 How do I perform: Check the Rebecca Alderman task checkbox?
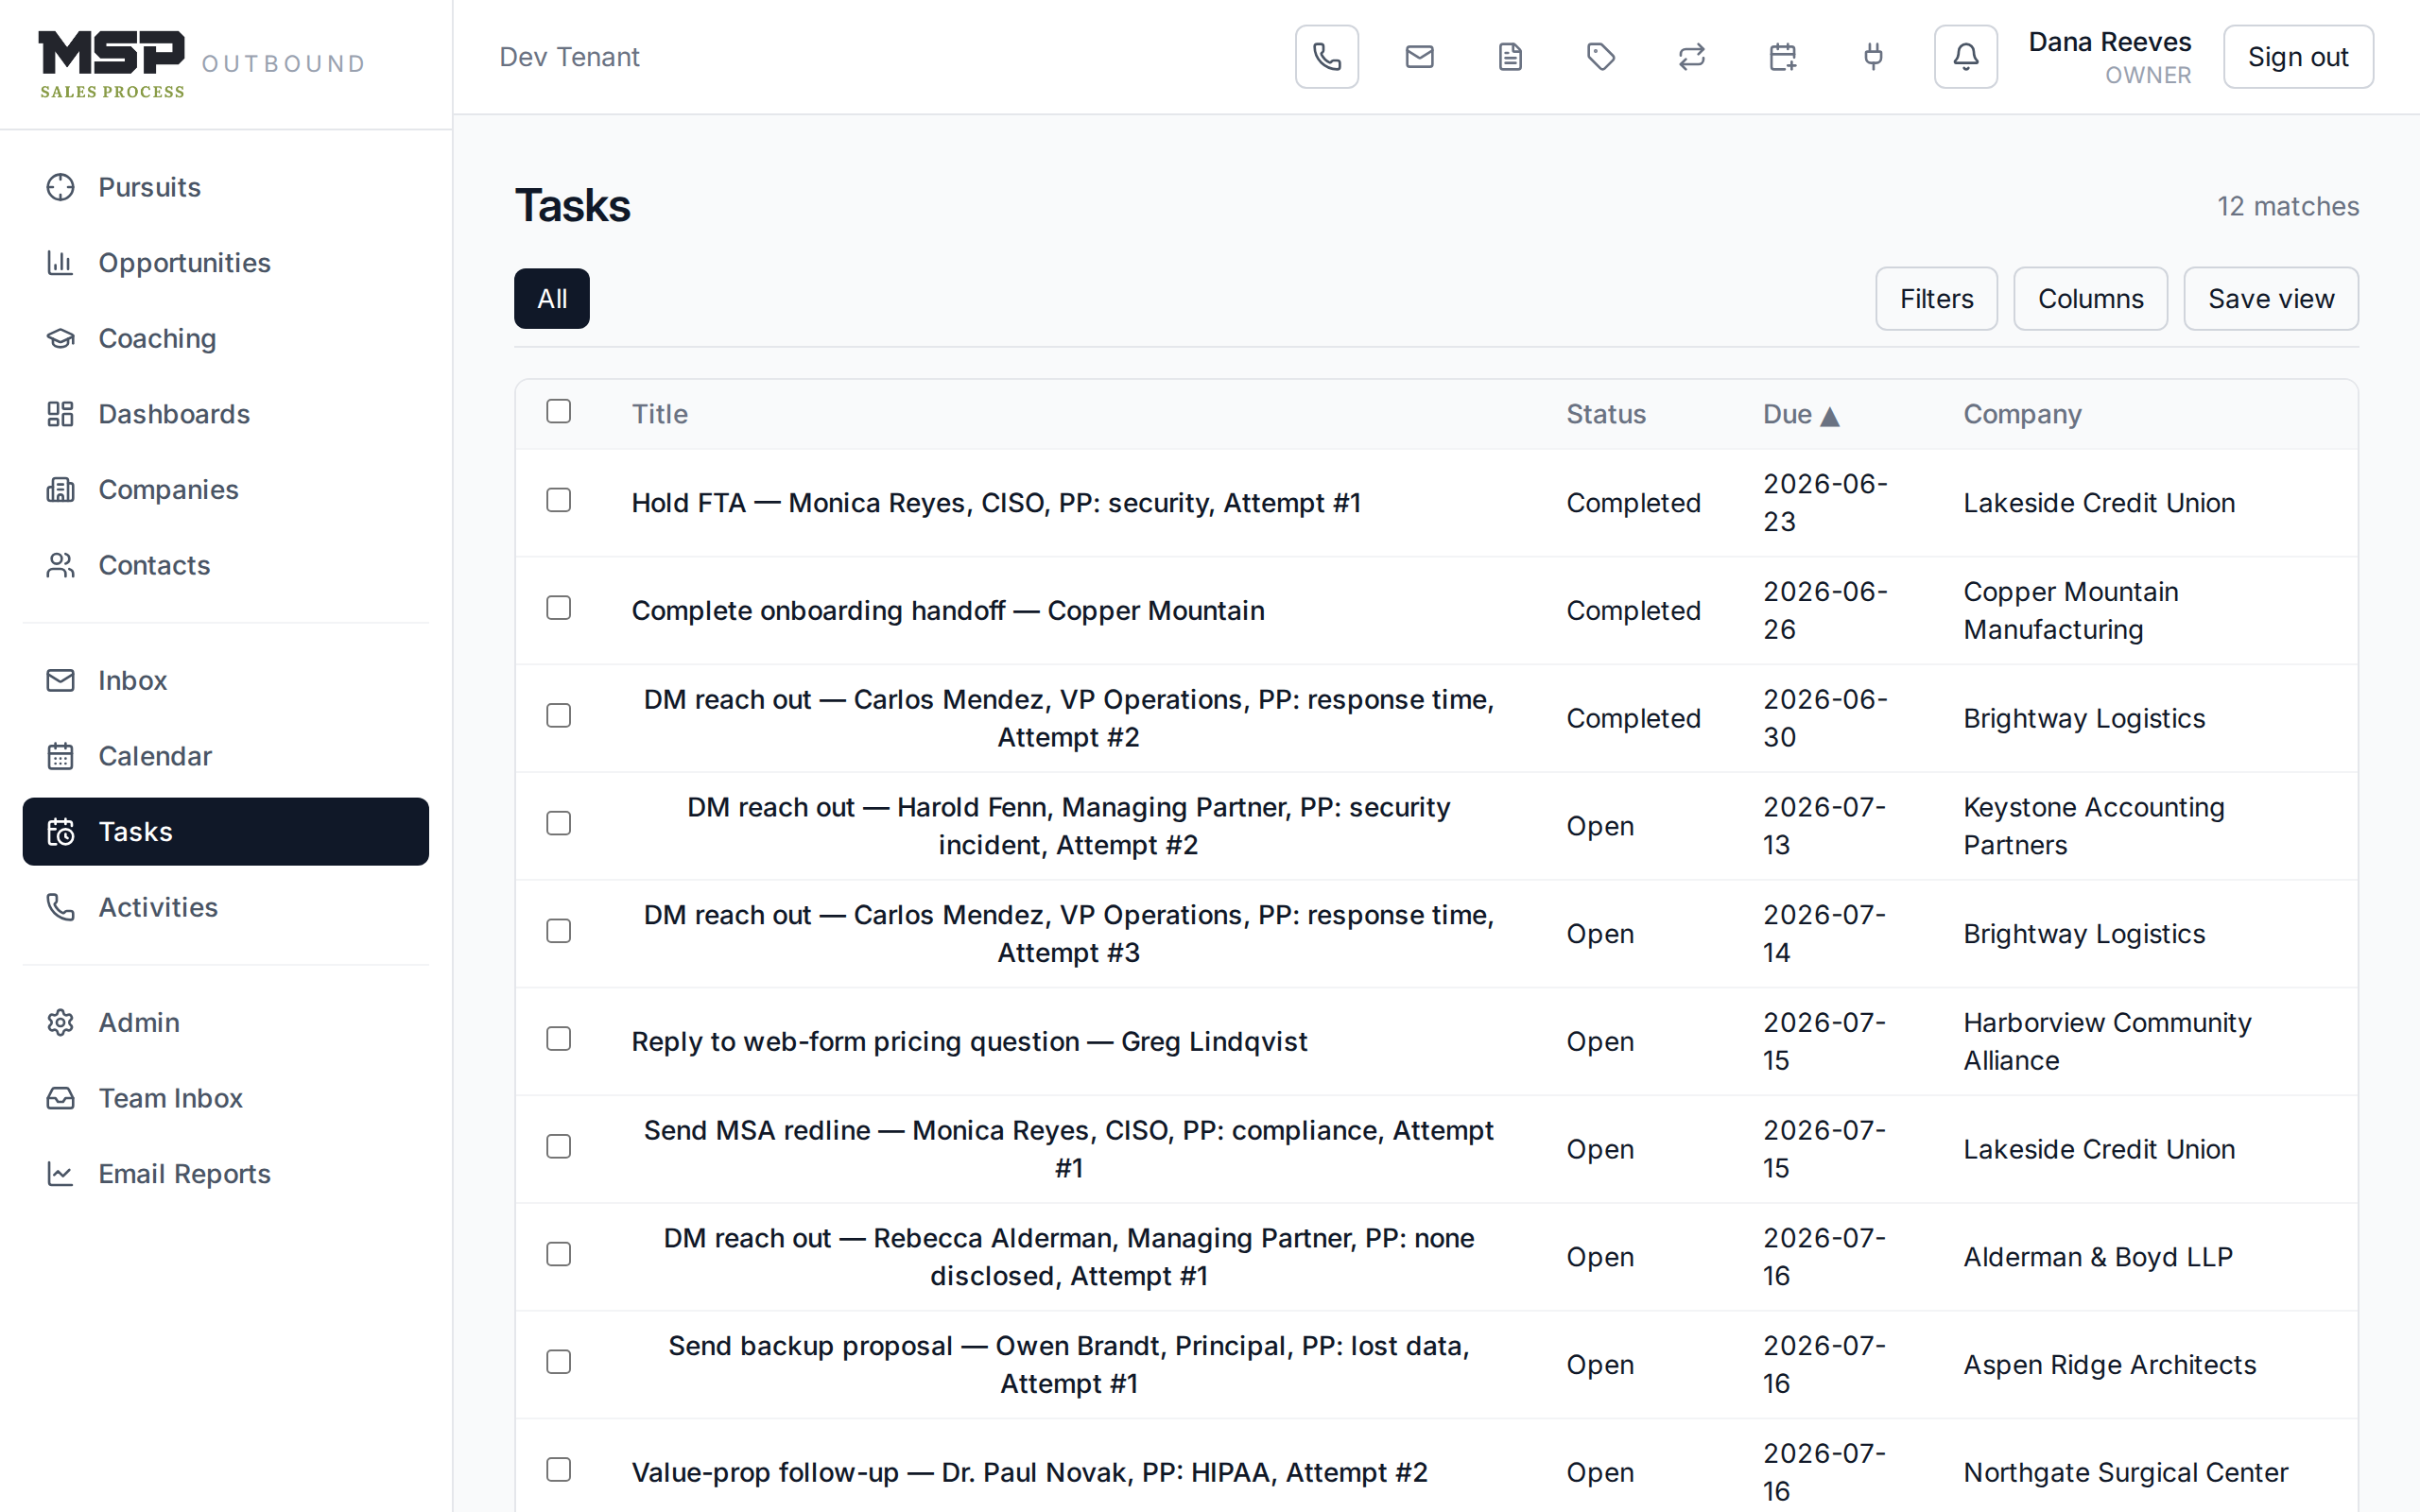tap(559, 1254)
